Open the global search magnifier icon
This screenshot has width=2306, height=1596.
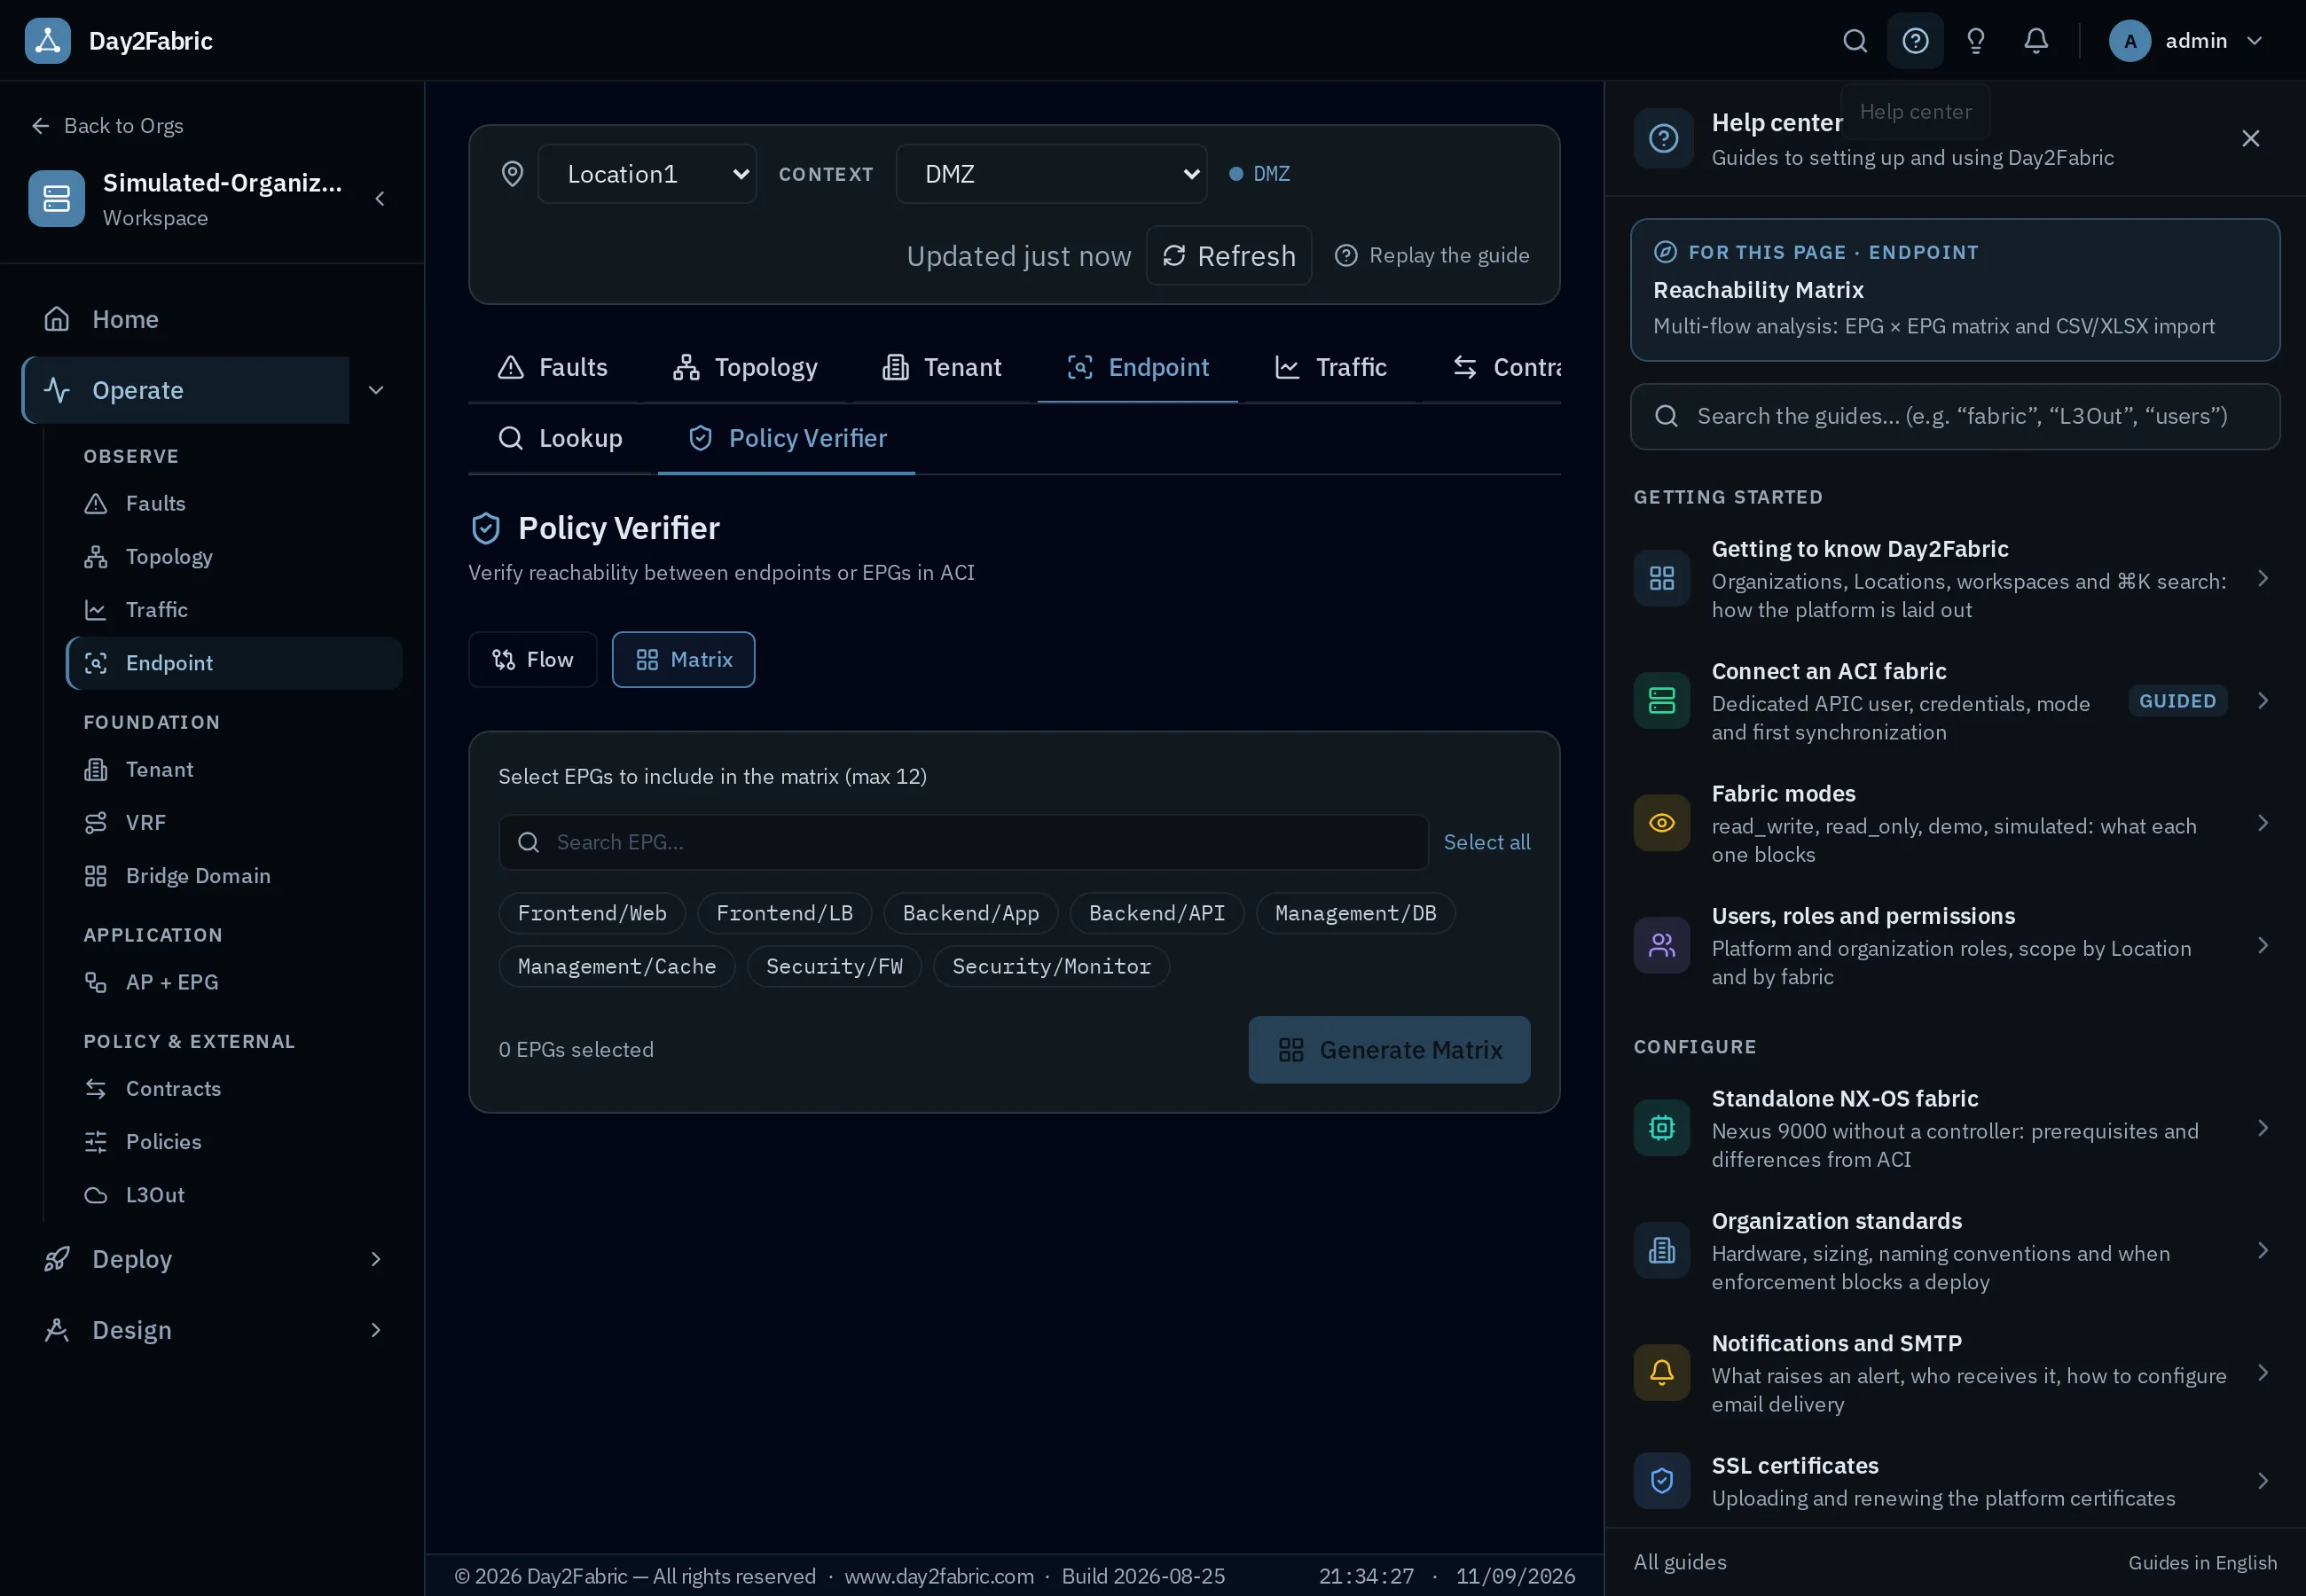click(x=1855, y=41)
